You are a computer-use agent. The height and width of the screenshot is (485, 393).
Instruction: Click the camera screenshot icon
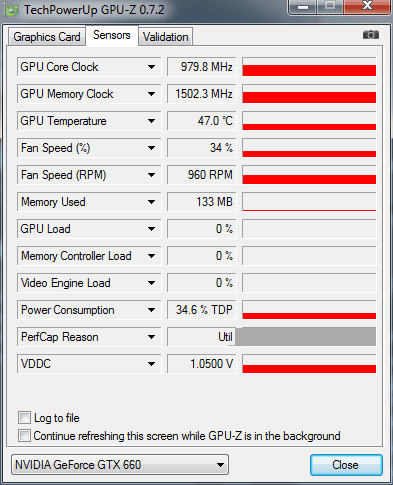371,35
